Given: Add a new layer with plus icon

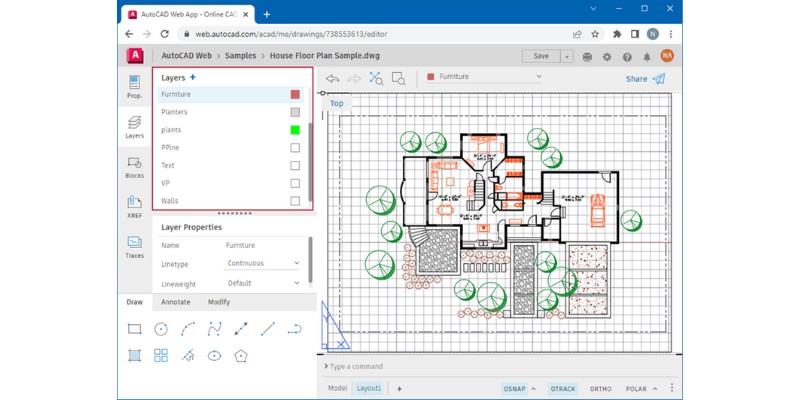Looking at the screenshot, I should click(192, 78).
